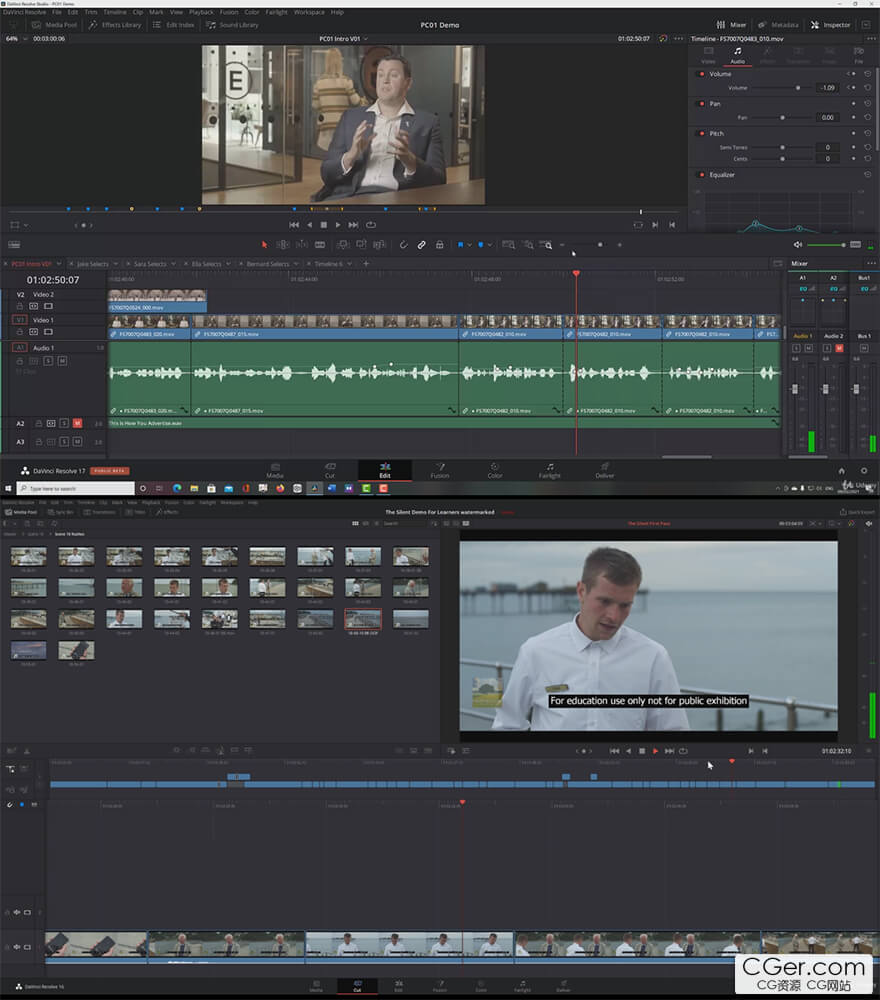
Task: Switch to the Fusion page
Action: coord(440,471)
